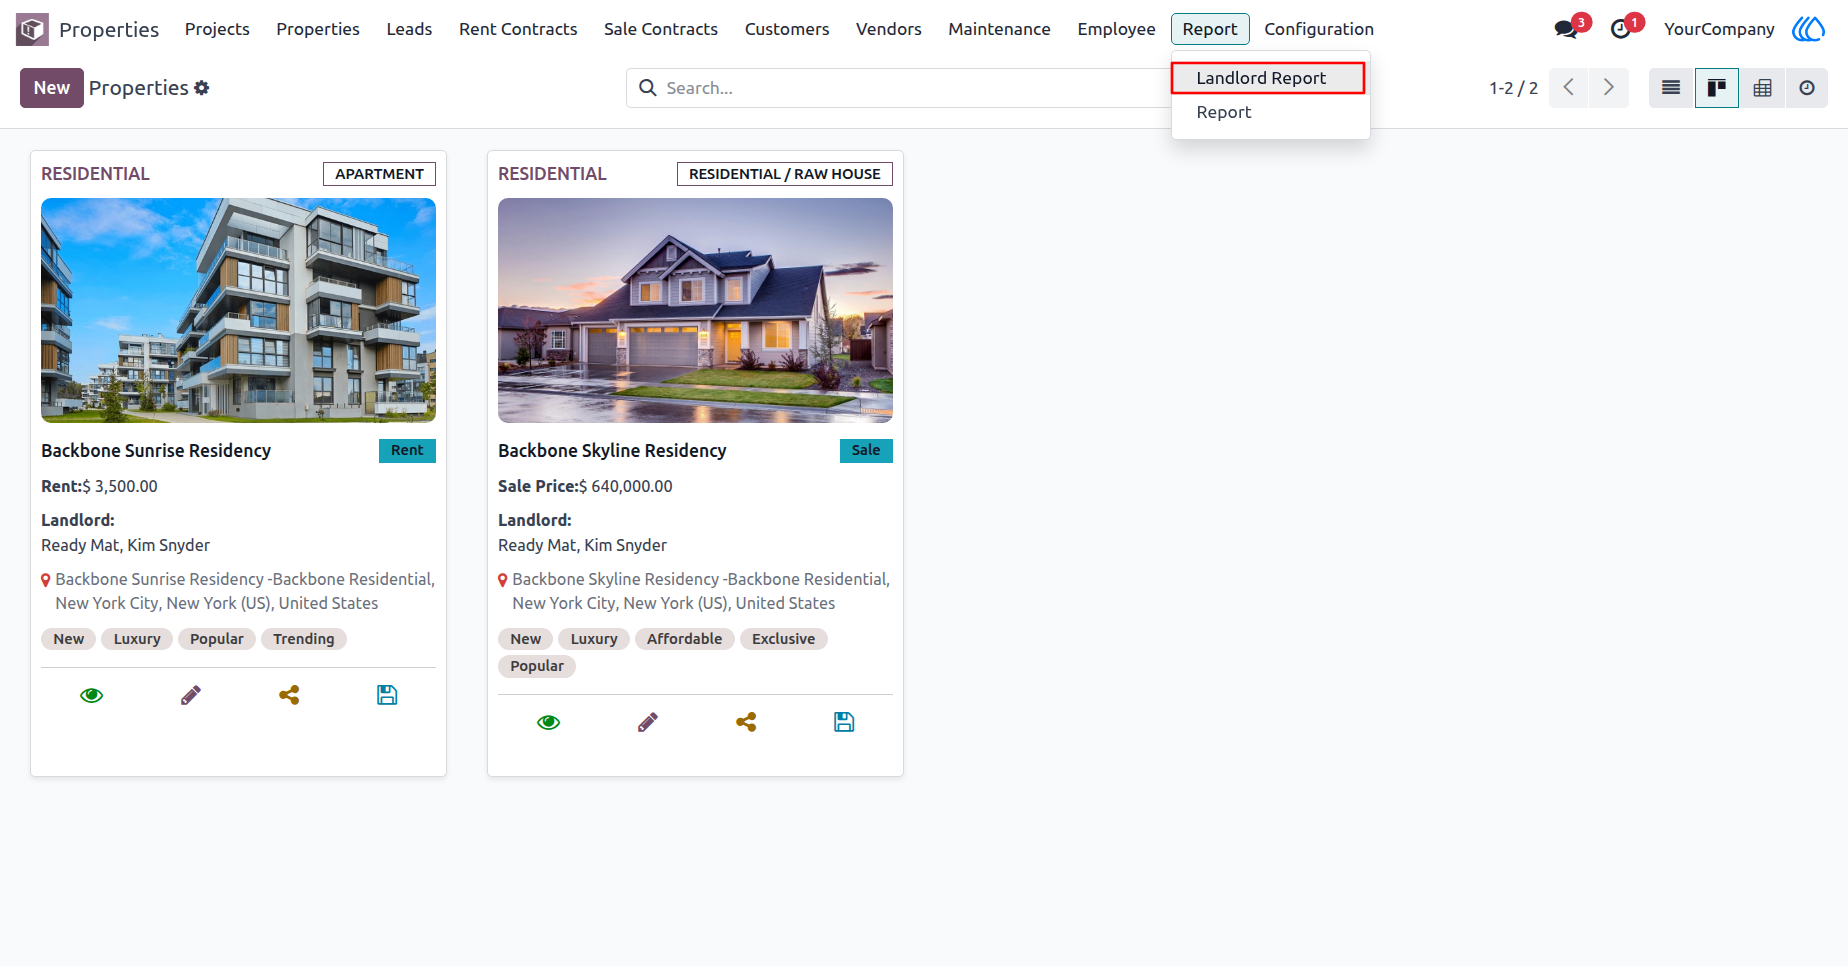Open the Vendors menu
This screenshot has height=966, width=1848.
(x=889, y=29)
